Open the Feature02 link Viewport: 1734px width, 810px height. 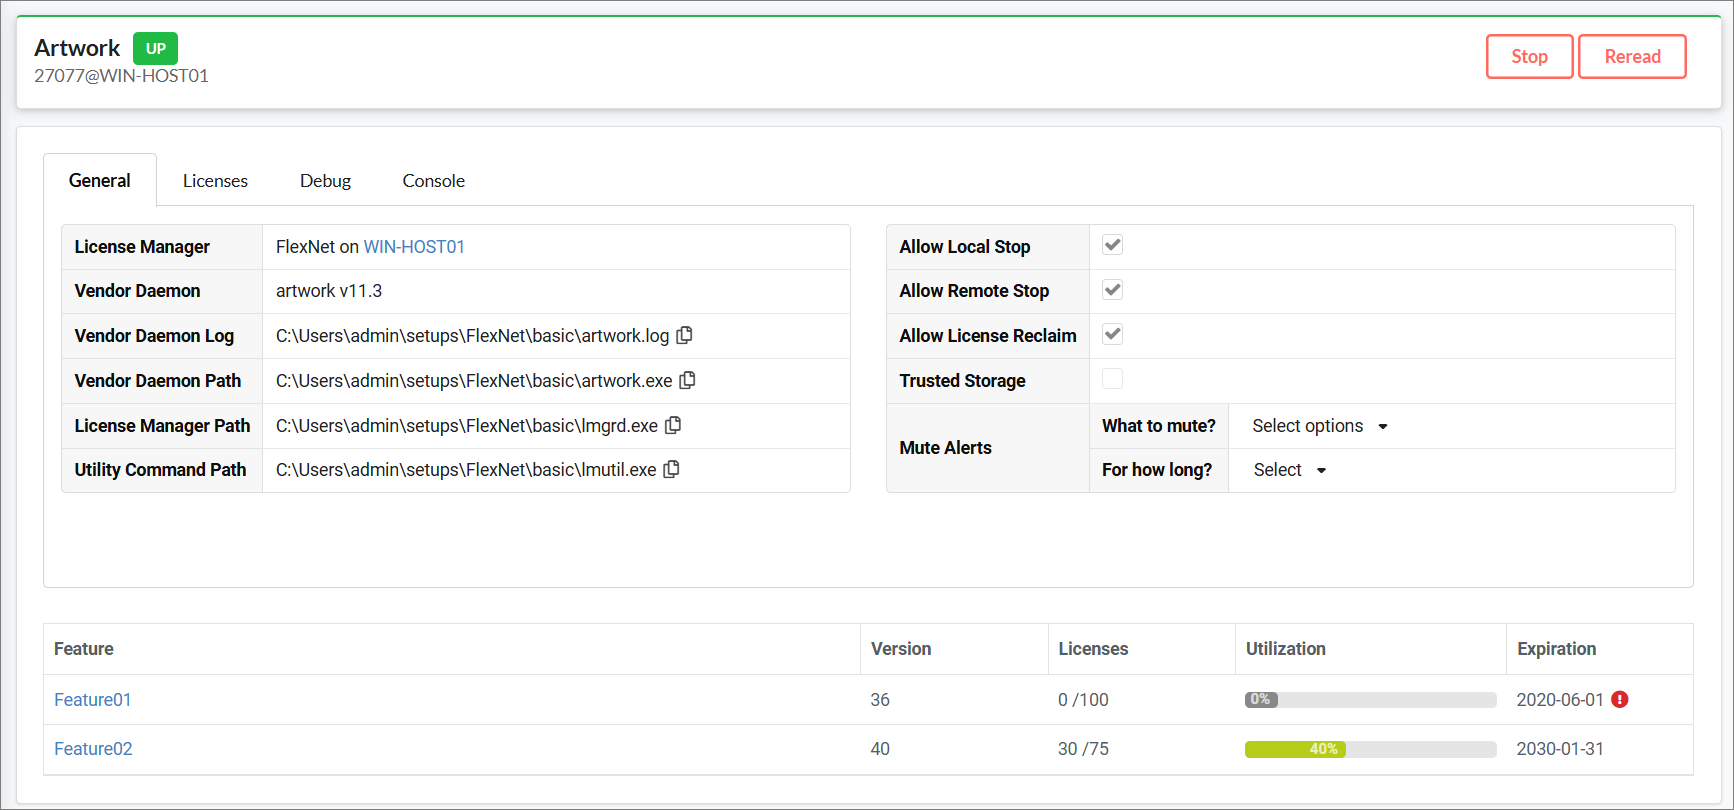tap(93, 749)
